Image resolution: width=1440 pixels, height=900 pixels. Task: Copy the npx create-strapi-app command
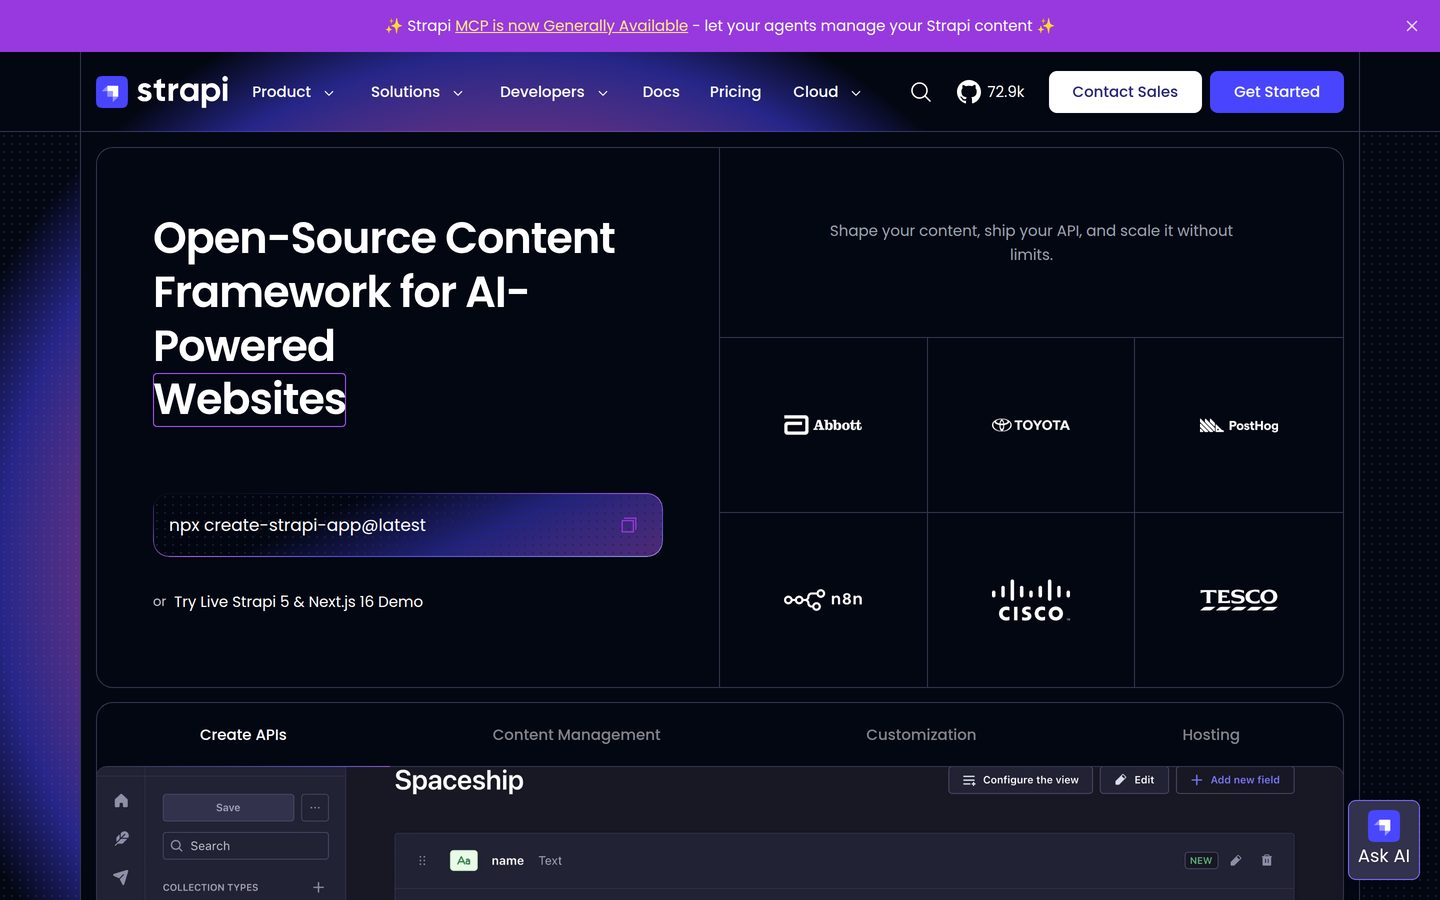pos(629,525)
